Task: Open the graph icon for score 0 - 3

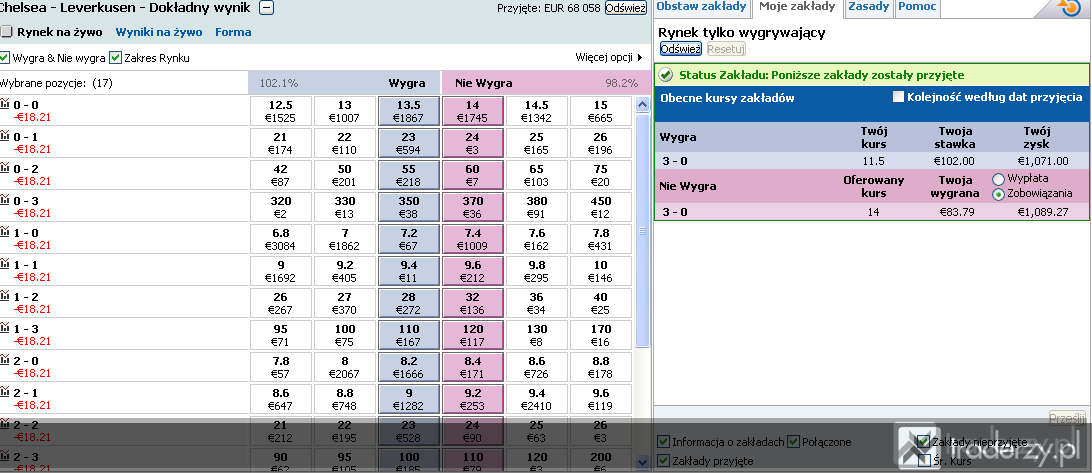Action: point(5,200)
